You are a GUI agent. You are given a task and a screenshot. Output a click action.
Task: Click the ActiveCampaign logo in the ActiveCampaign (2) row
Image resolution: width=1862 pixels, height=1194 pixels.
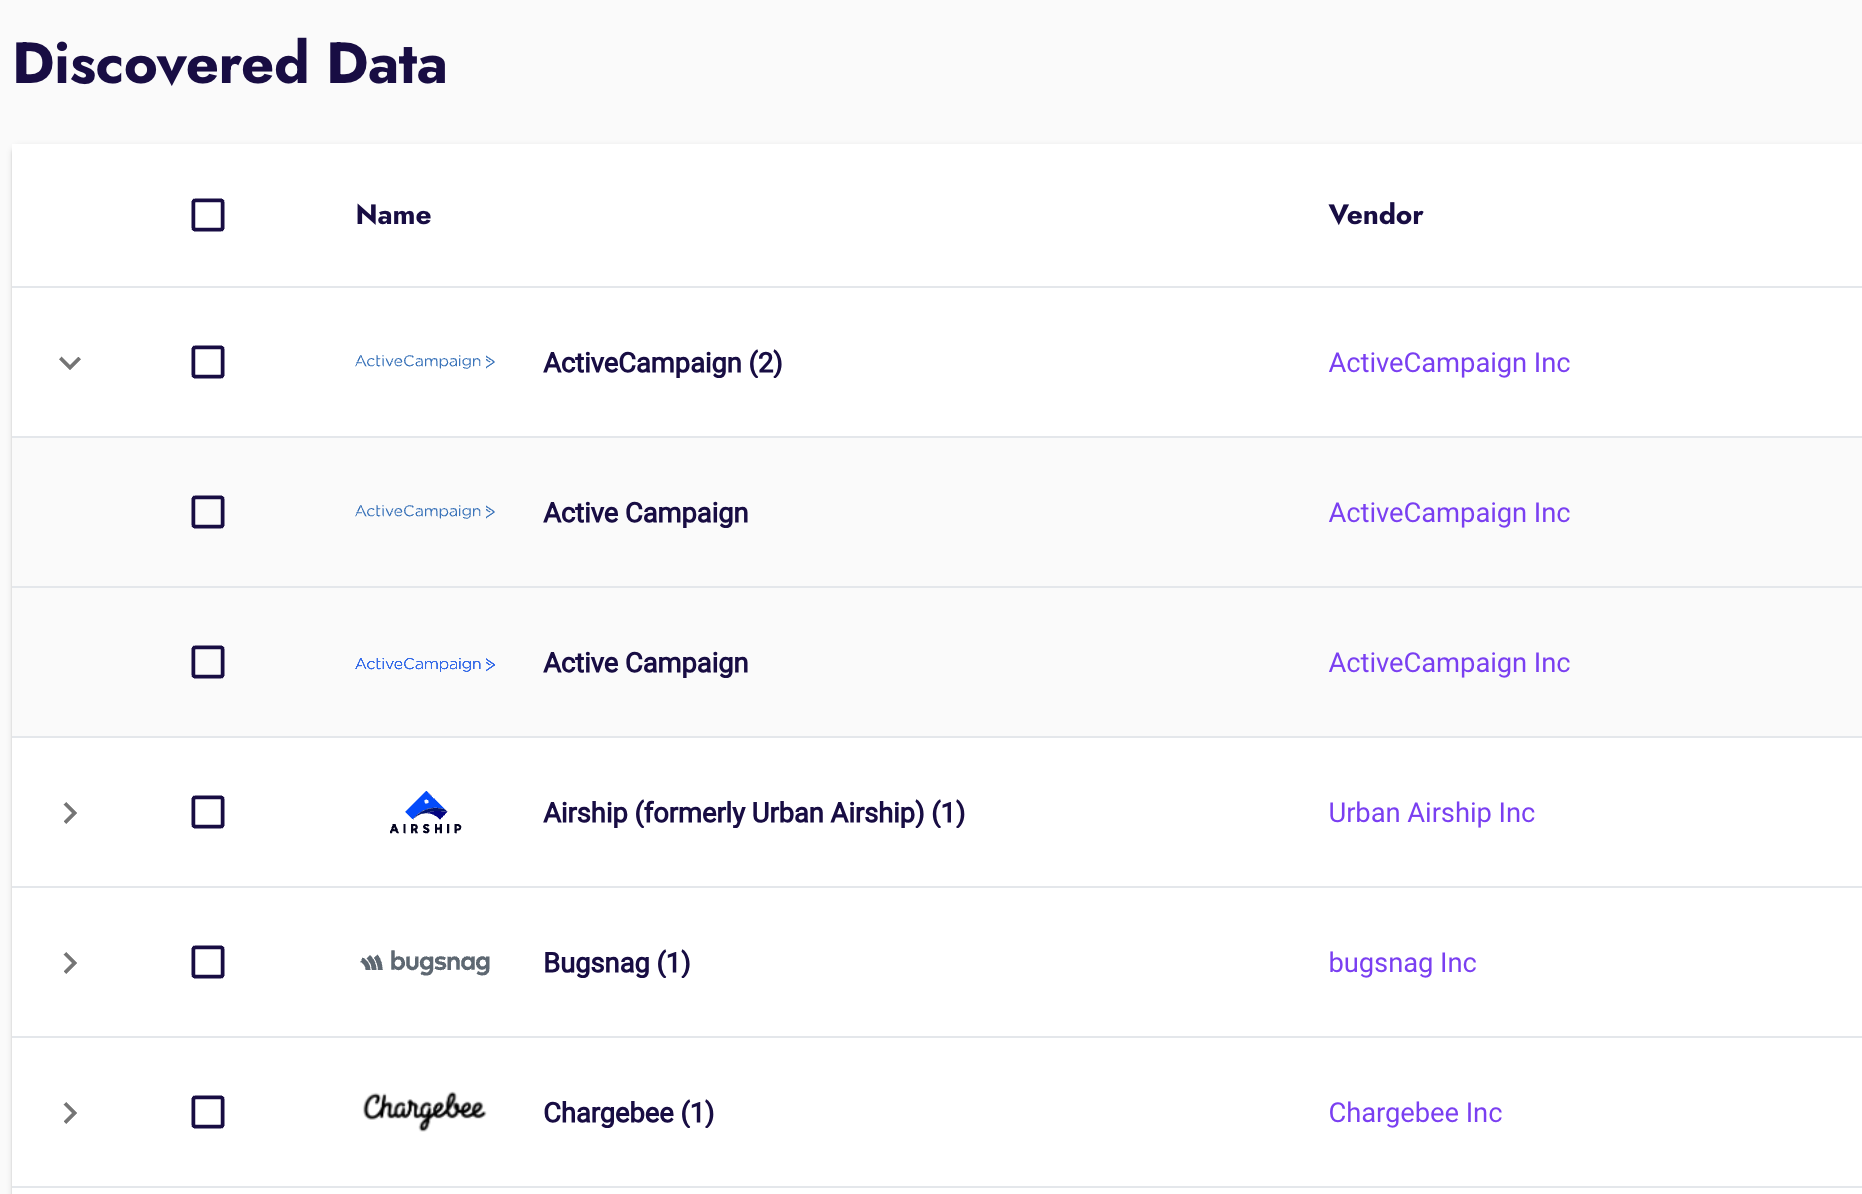click(425, 361)
